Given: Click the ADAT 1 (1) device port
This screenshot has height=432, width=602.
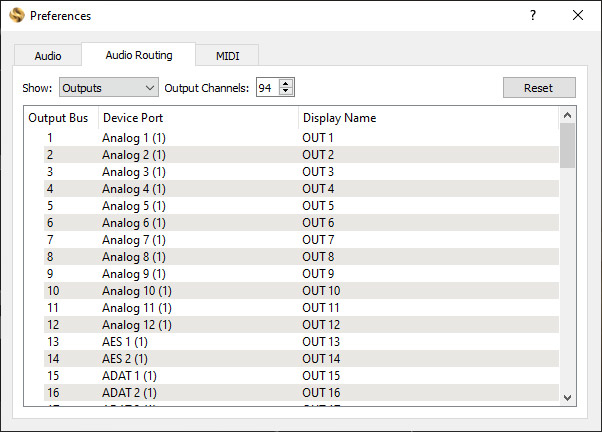Looking at the screenshot, I should click(129, 376).
